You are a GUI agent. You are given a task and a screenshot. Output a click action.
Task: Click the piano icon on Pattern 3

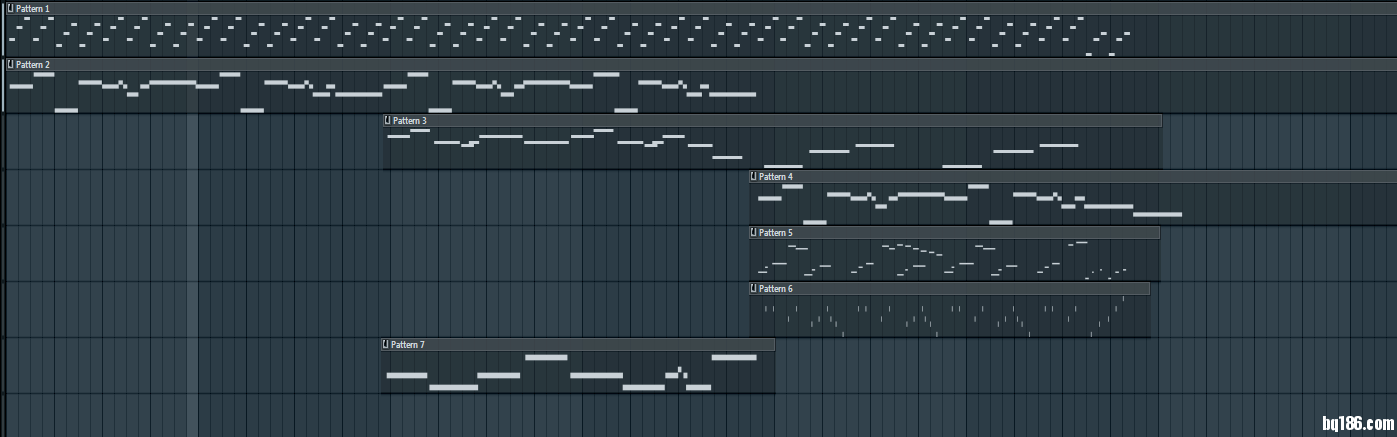coord(387,120)
